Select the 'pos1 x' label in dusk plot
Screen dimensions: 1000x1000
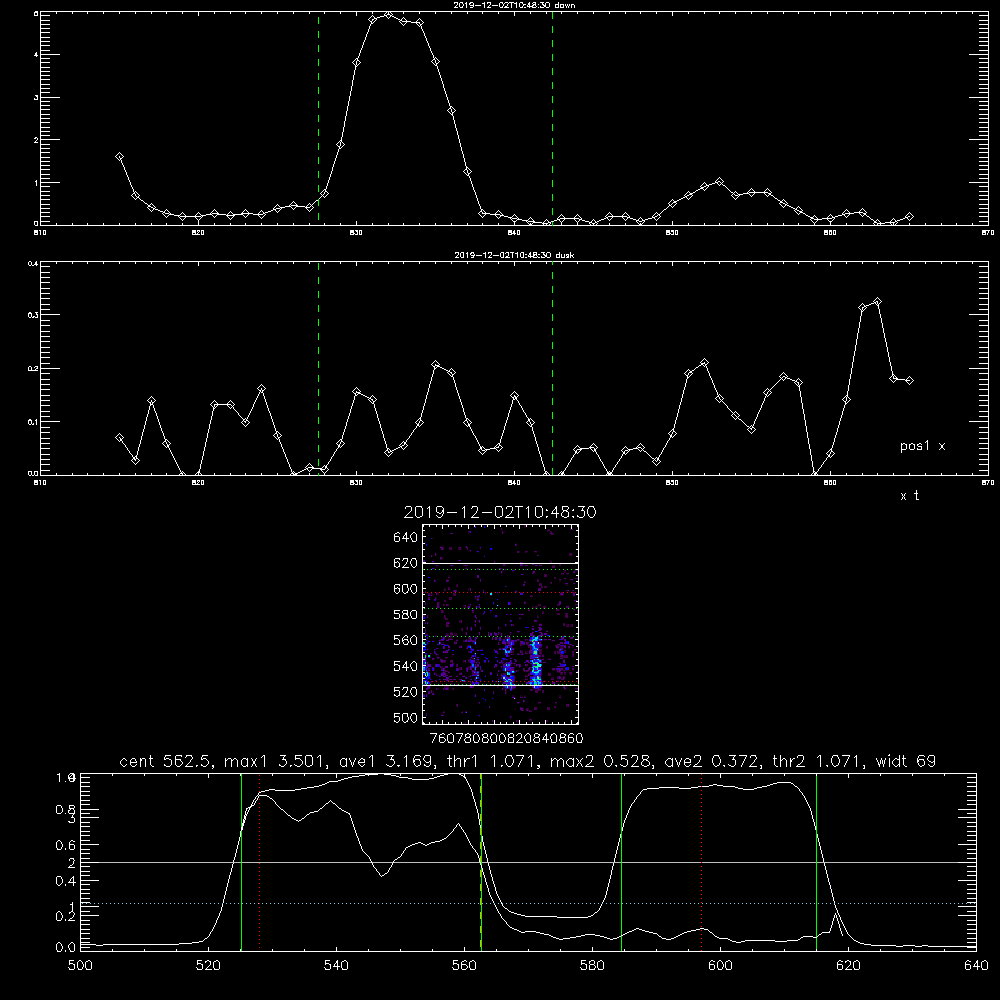(x=922, y=446)
